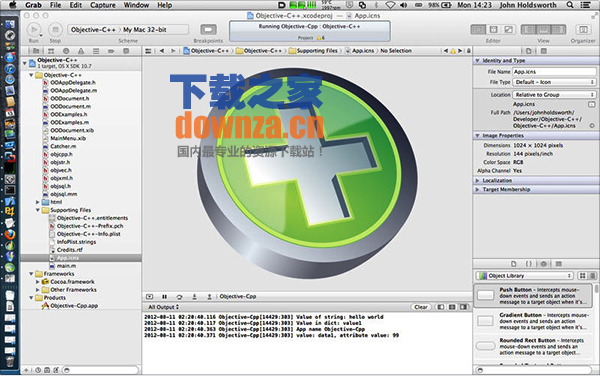Open the Grab application menu
Image resolution: width=600 pixels, height=376 pixels.
point(33,5)
